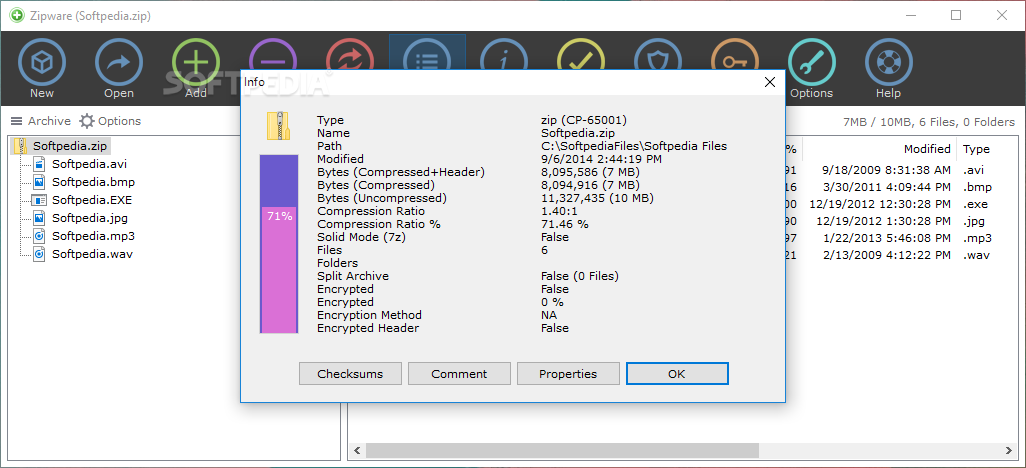Select Softpedia.zip root tree node
1026x468 pixels.
tap(70, 145)
